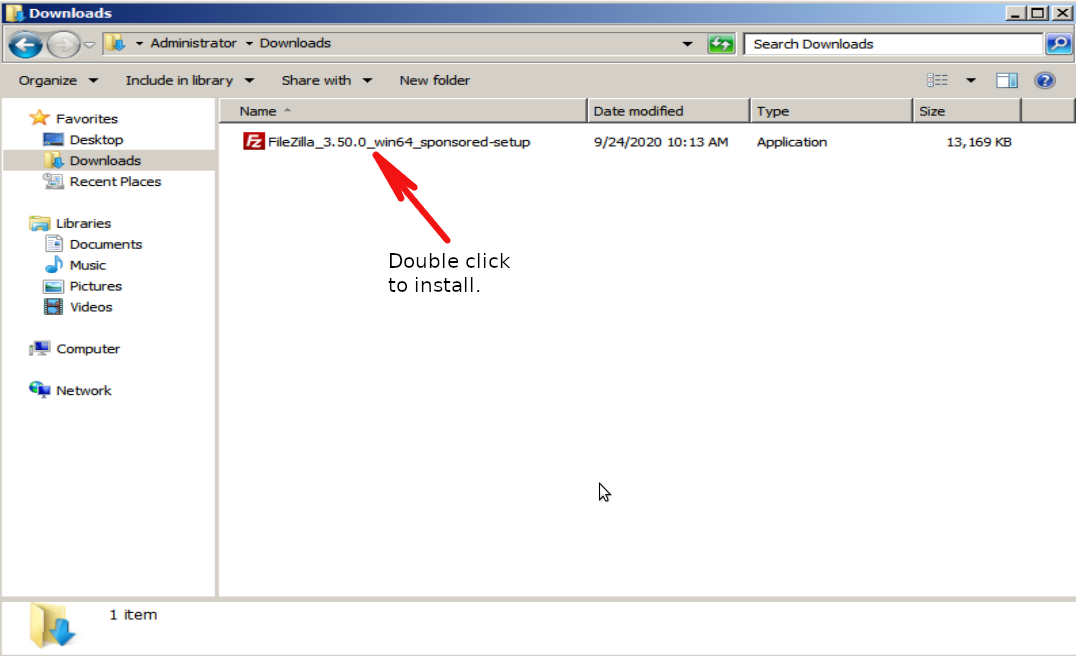Image resolution: width=1076 pixels, height=656 pixels.
Task: Select Computer in the navigation pane
Action: (x=88, y=349)
